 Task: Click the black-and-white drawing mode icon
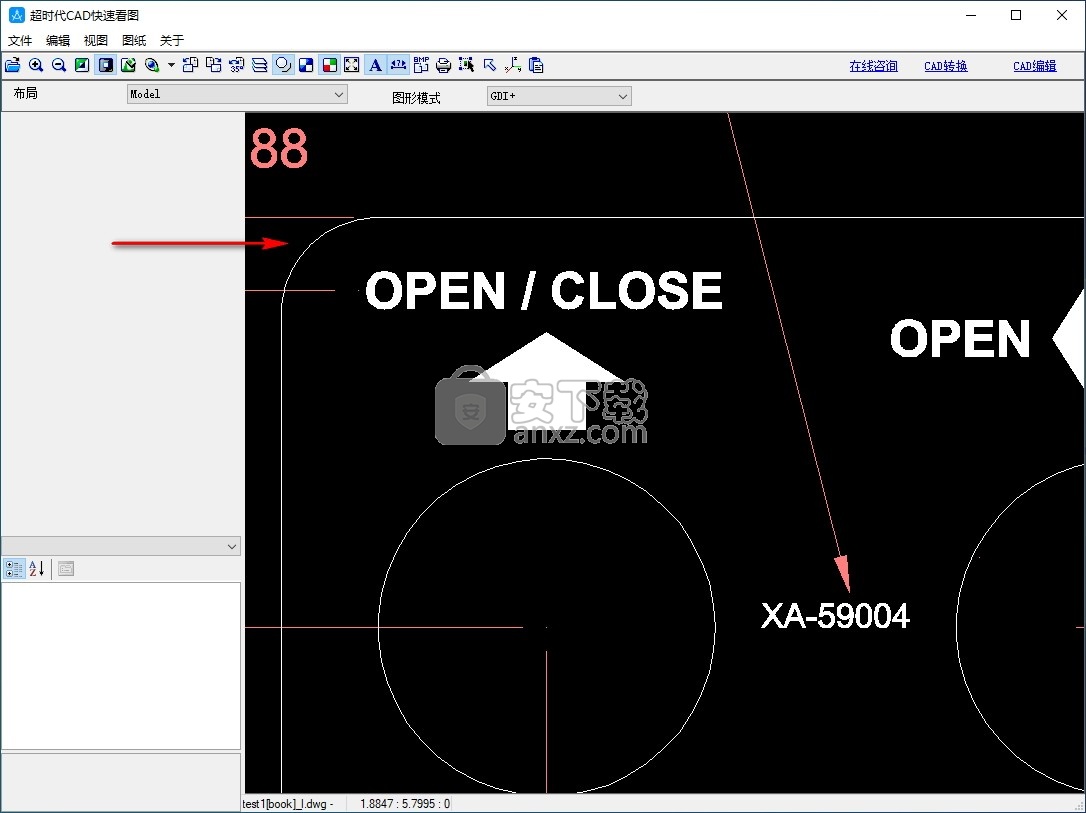(82, 65)
